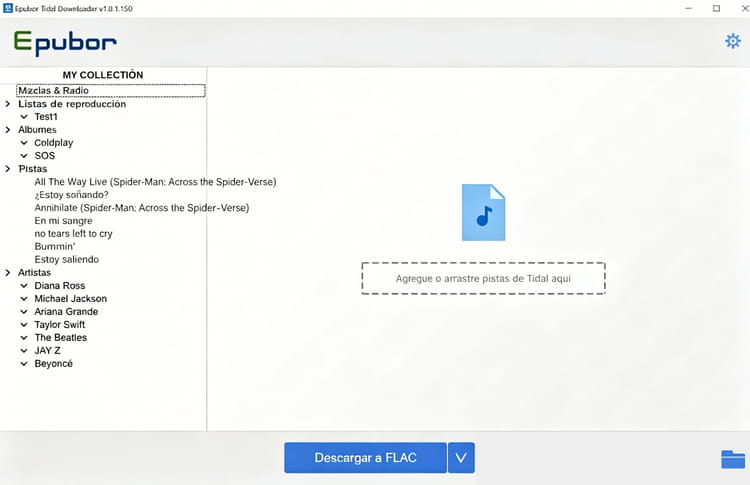Select track Estoy saliendo
Image resolution: width=750 pixels, height=485 pixels.
[66, 259]
